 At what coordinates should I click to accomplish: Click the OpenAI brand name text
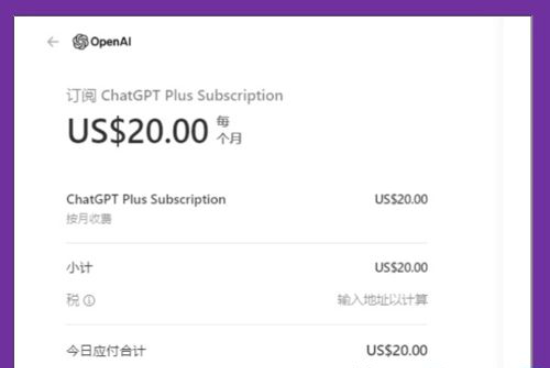pyautogui.click(x=111, y=42)
